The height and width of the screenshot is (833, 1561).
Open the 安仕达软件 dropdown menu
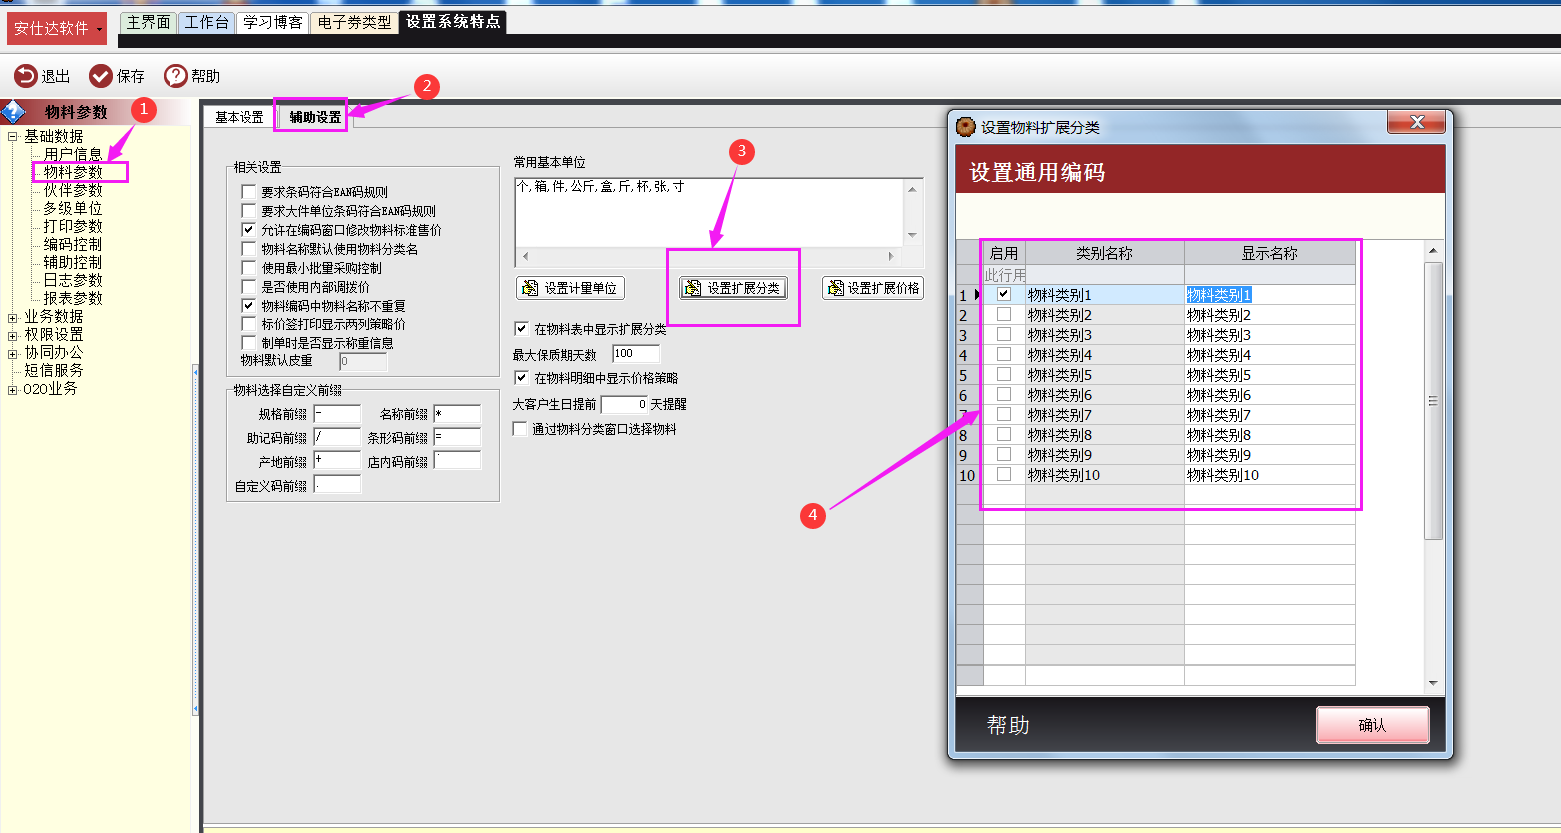pyautogui.click(x=57, y=28)
